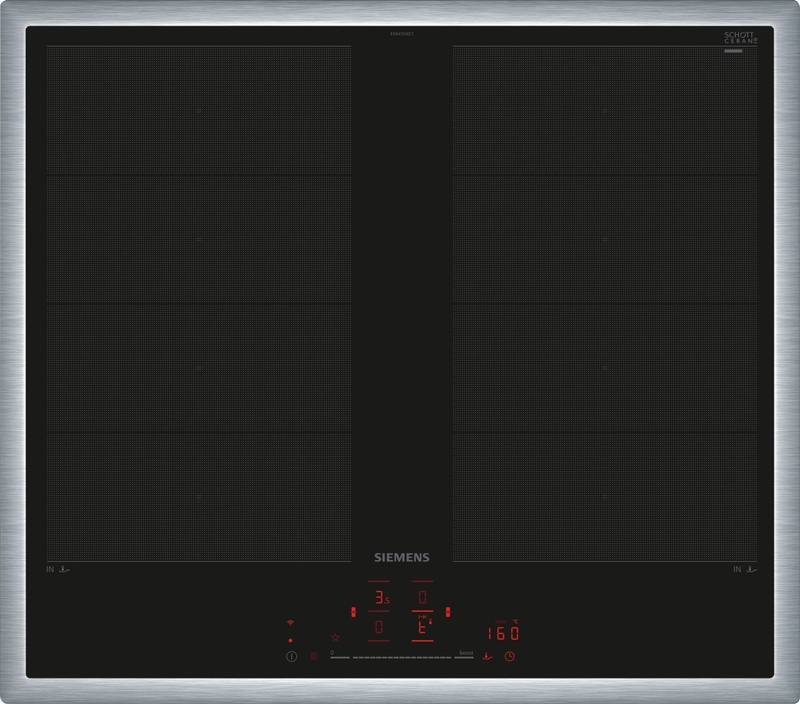The image size is (800, 704).
Task: Tap the right flex zone link icon
Action: 448,612
